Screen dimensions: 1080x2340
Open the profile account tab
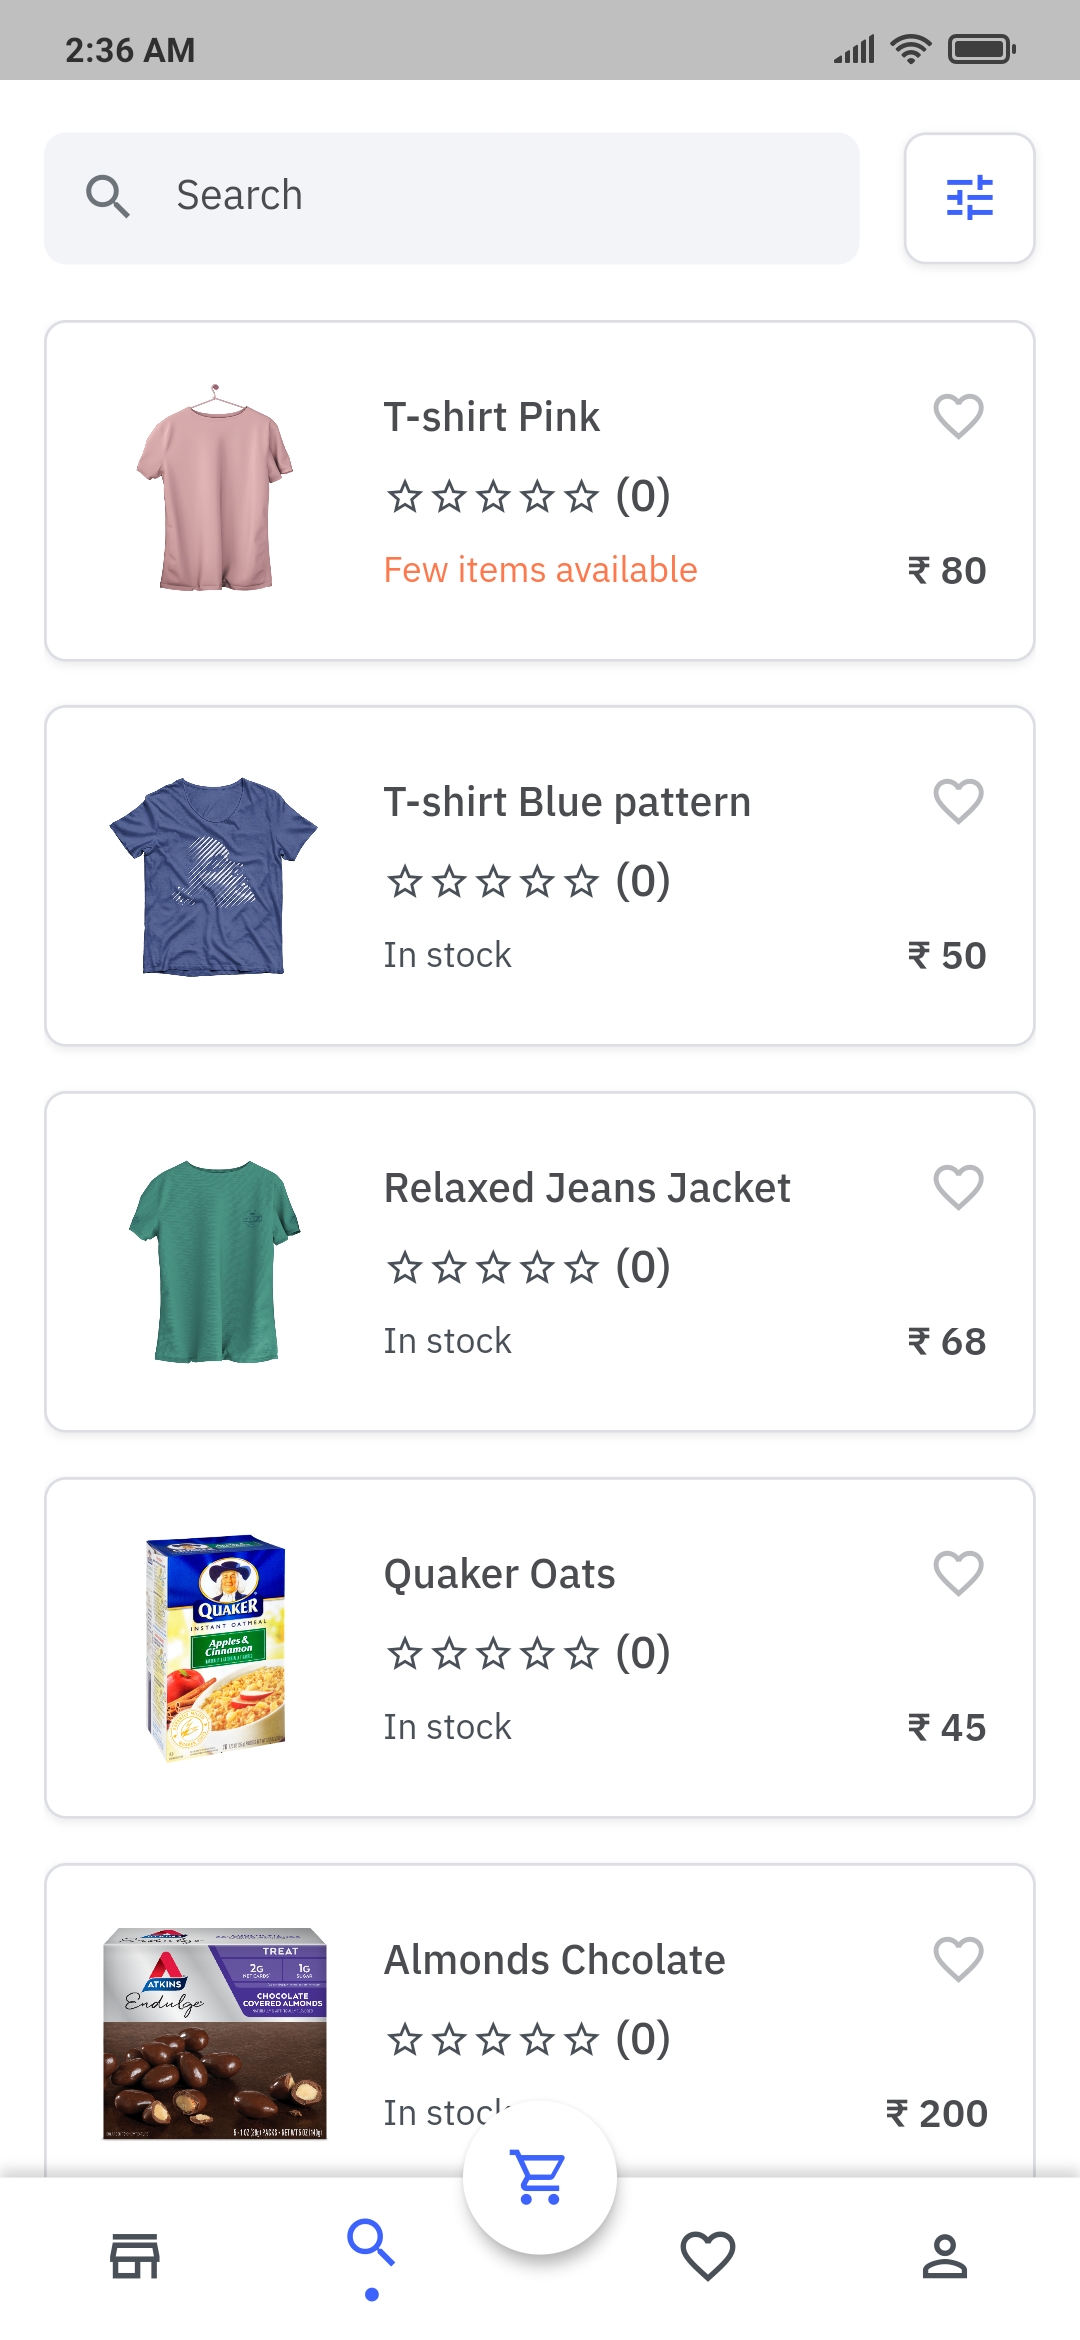(x=944, y=2257)
